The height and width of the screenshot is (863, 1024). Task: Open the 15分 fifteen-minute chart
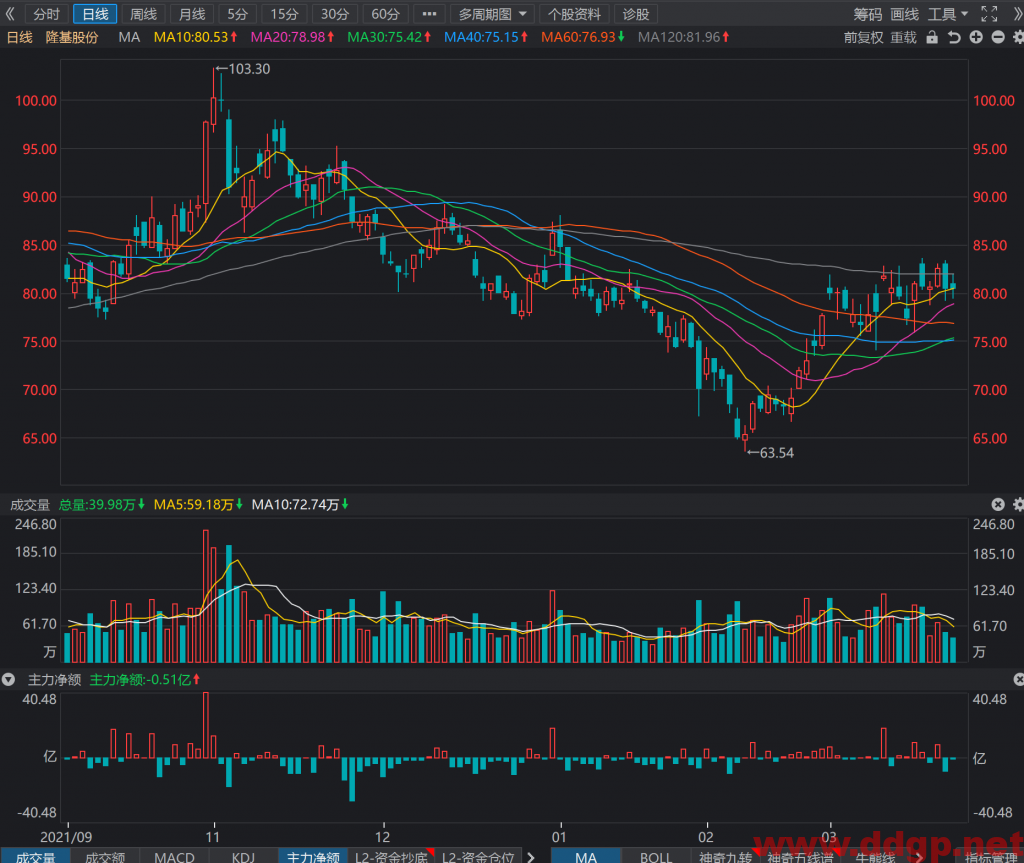pos(285,14)
